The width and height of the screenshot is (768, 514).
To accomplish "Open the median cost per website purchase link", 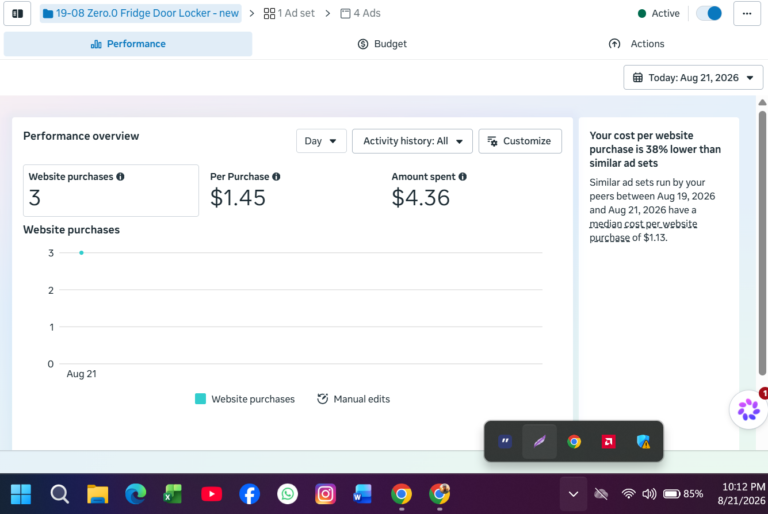I will click(643, 230).
